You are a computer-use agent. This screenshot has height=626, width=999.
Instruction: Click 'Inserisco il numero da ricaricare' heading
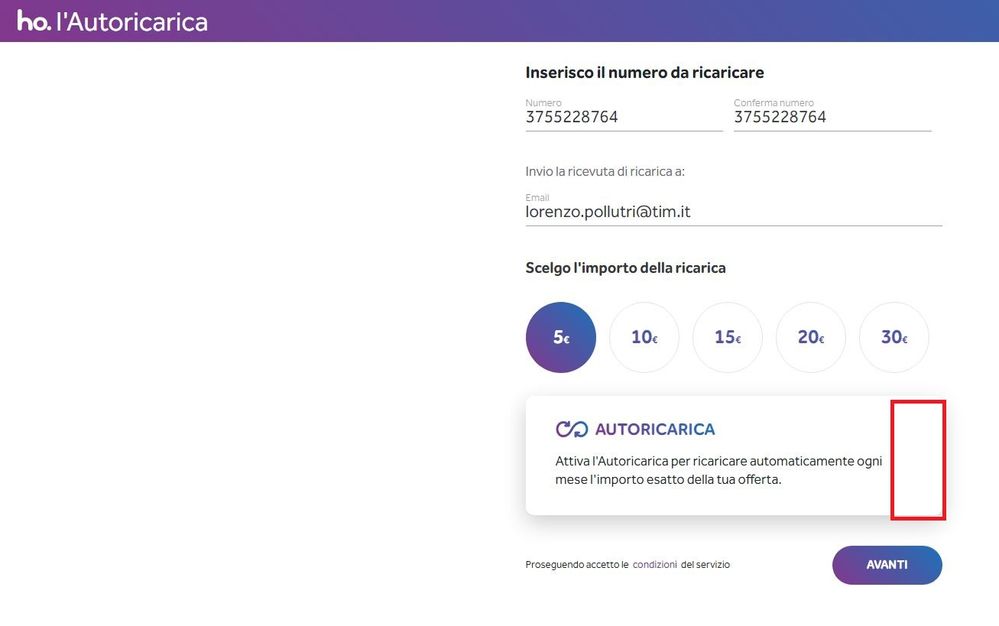pos(645,73)
